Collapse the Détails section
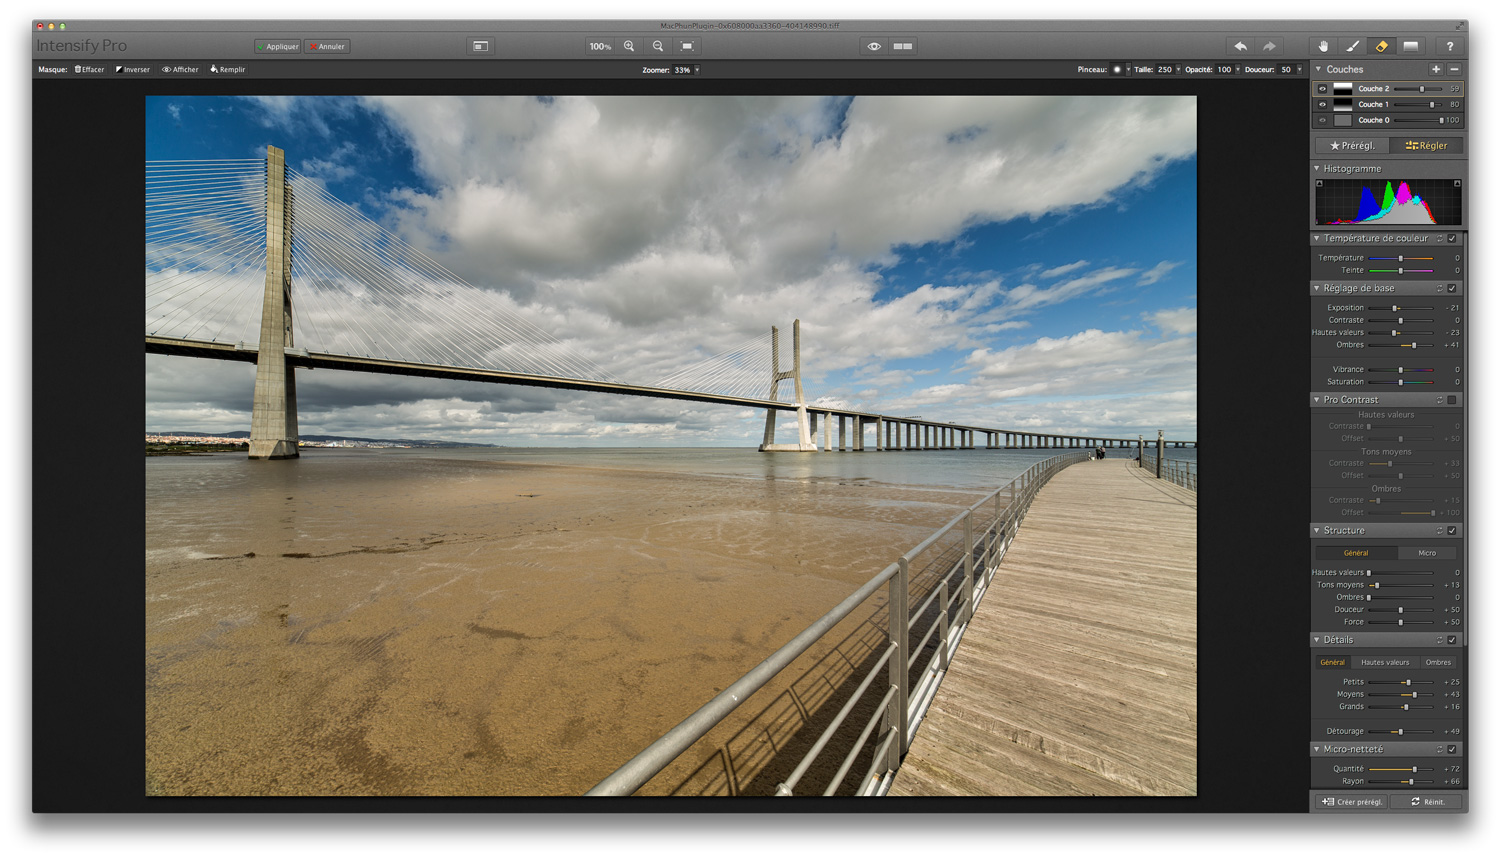Image resolution: width=1500 pixels, height=857 pixels. click(1317, 640)
